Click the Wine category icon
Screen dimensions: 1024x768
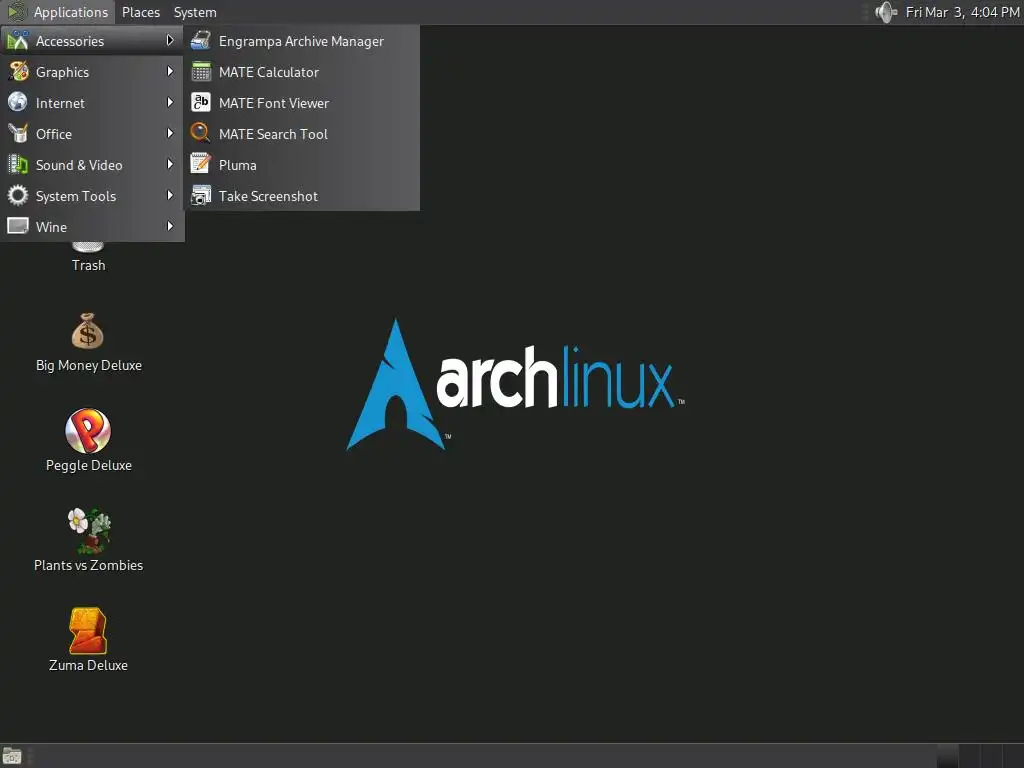pos(18,226)
